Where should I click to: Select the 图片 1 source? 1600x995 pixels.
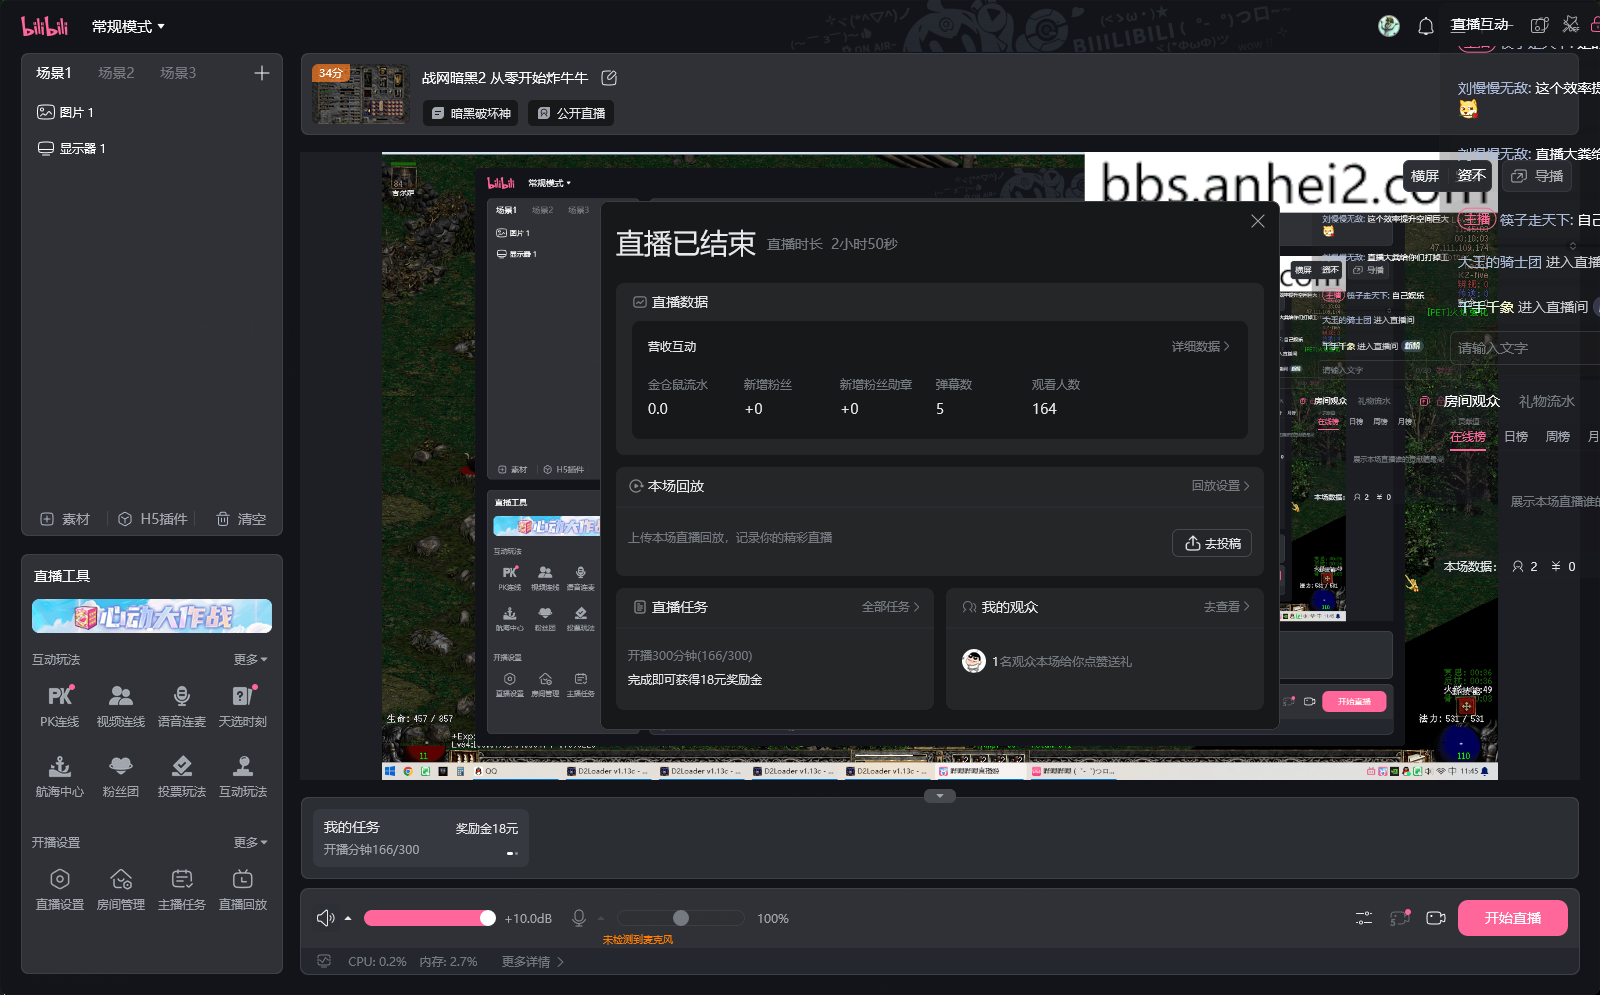click(x=66, y=112)
